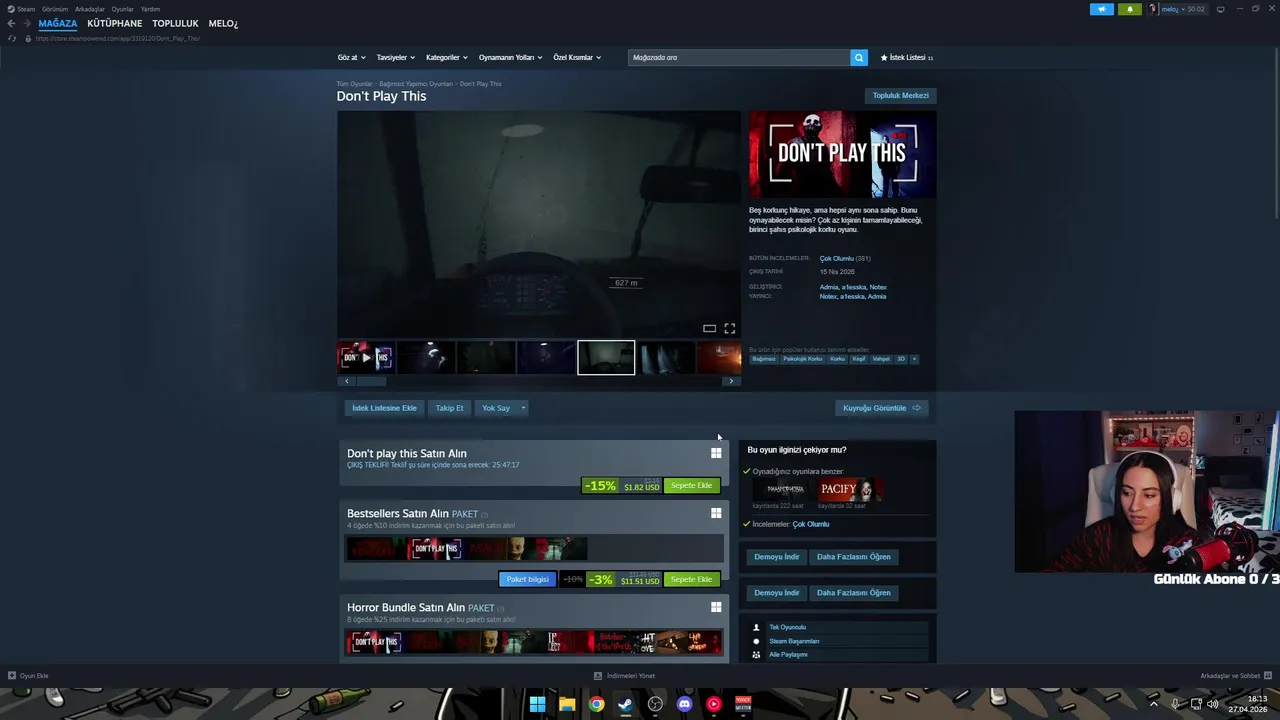The image size is (1280, 720).
Task: Expand the Tavsiyeler dropdown
Action: [x=396, y=57]
